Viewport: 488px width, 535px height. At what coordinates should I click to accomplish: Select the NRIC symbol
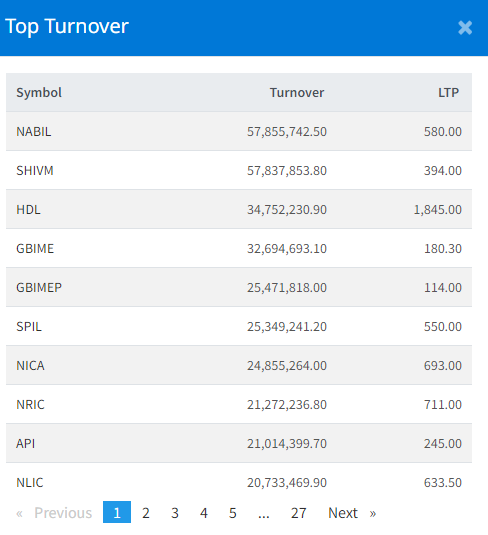30,404
